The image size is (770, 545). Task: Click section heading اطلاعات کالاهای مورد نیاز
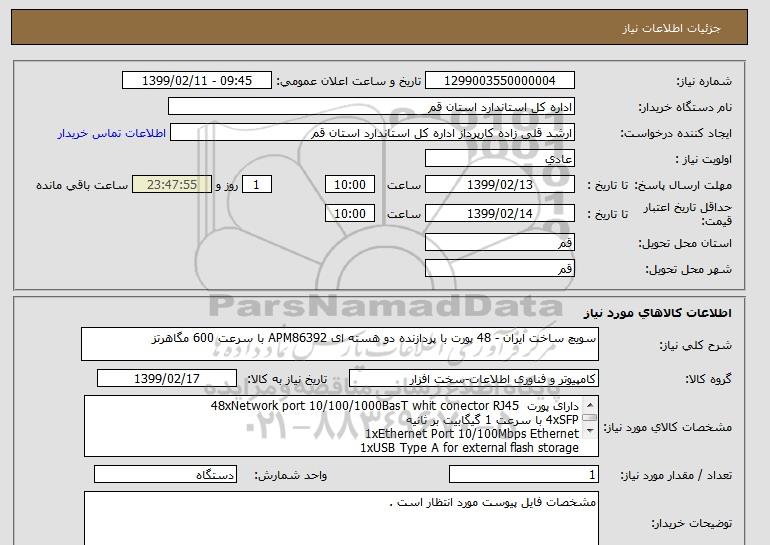(x=657, y=313)
